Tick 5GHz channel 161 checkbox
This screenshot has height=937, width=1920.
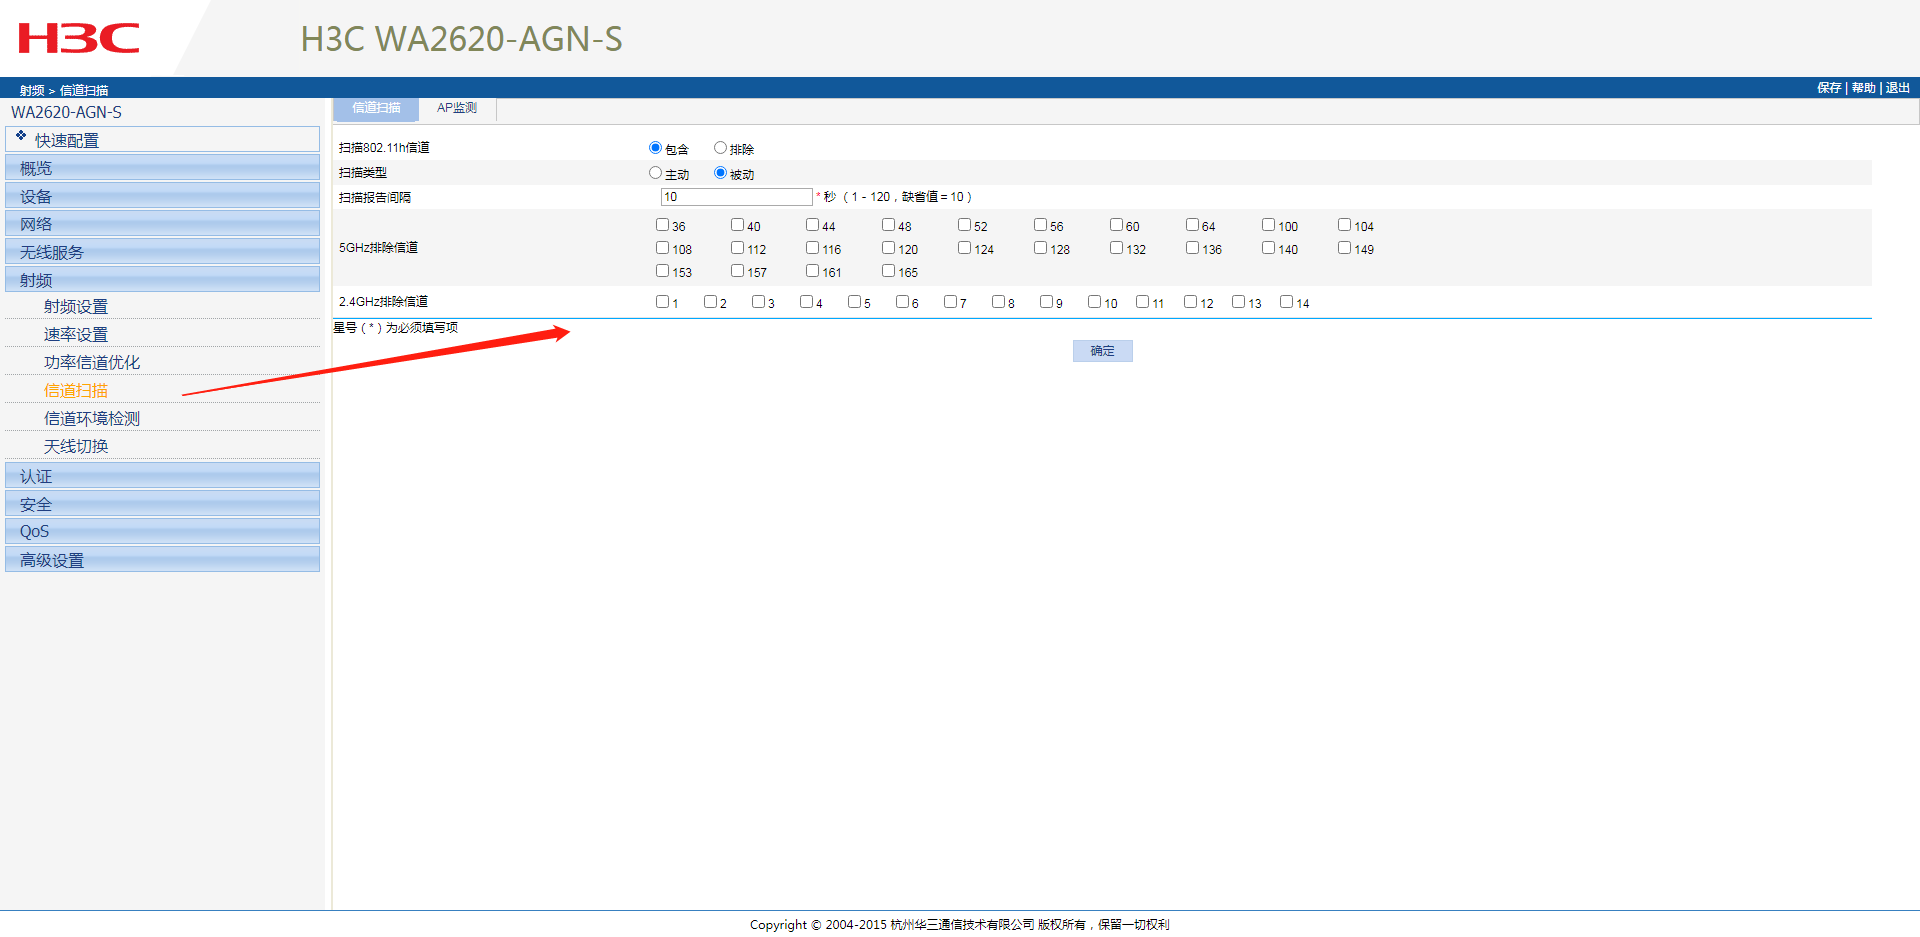pos(812,271)
